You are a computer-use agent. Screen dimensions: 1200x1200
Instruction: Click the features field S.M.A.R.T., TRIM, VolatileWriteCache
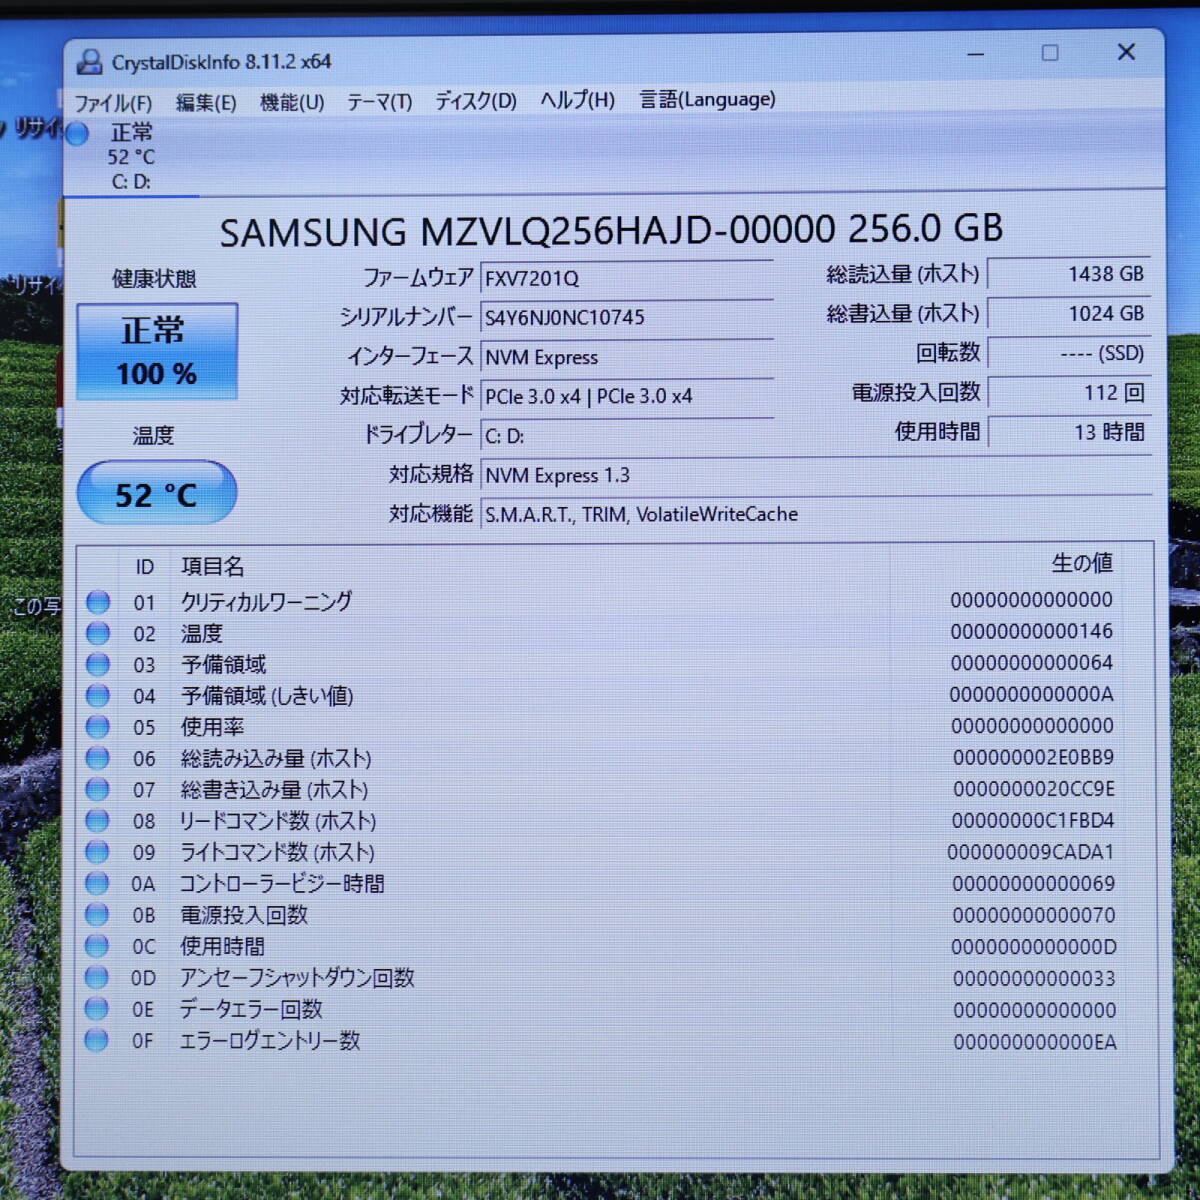[x=816, y=514]
